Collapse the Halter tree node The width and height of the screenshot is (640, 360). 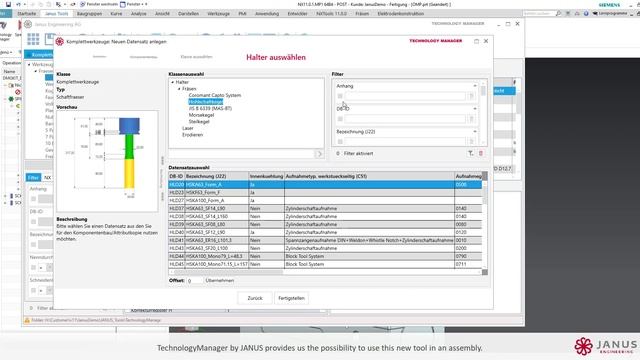[x=173, y=82]
